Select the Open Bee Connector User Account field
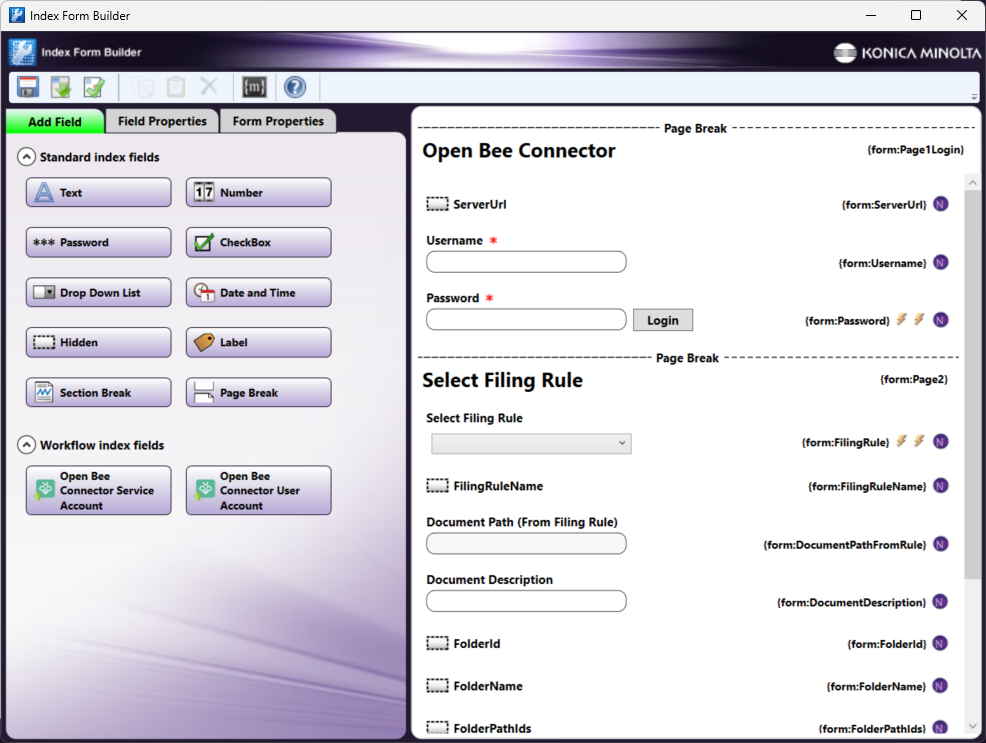Screen dimensions: 986x743 coord(258,489)
